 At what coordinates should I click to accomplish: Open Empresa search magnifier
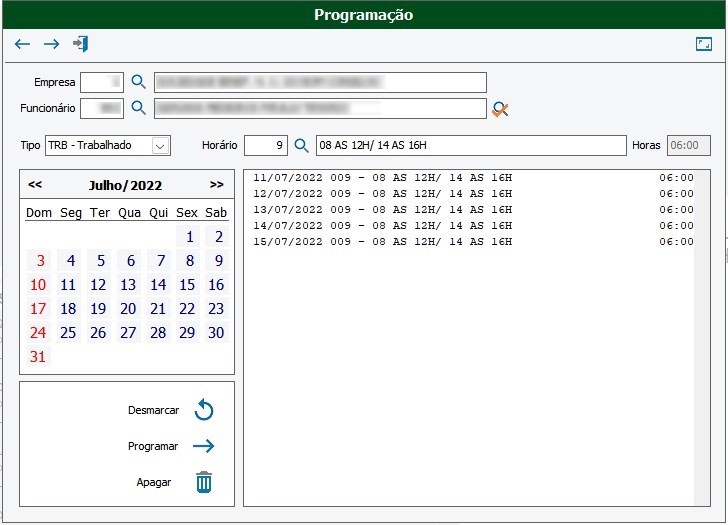(139, 82)
